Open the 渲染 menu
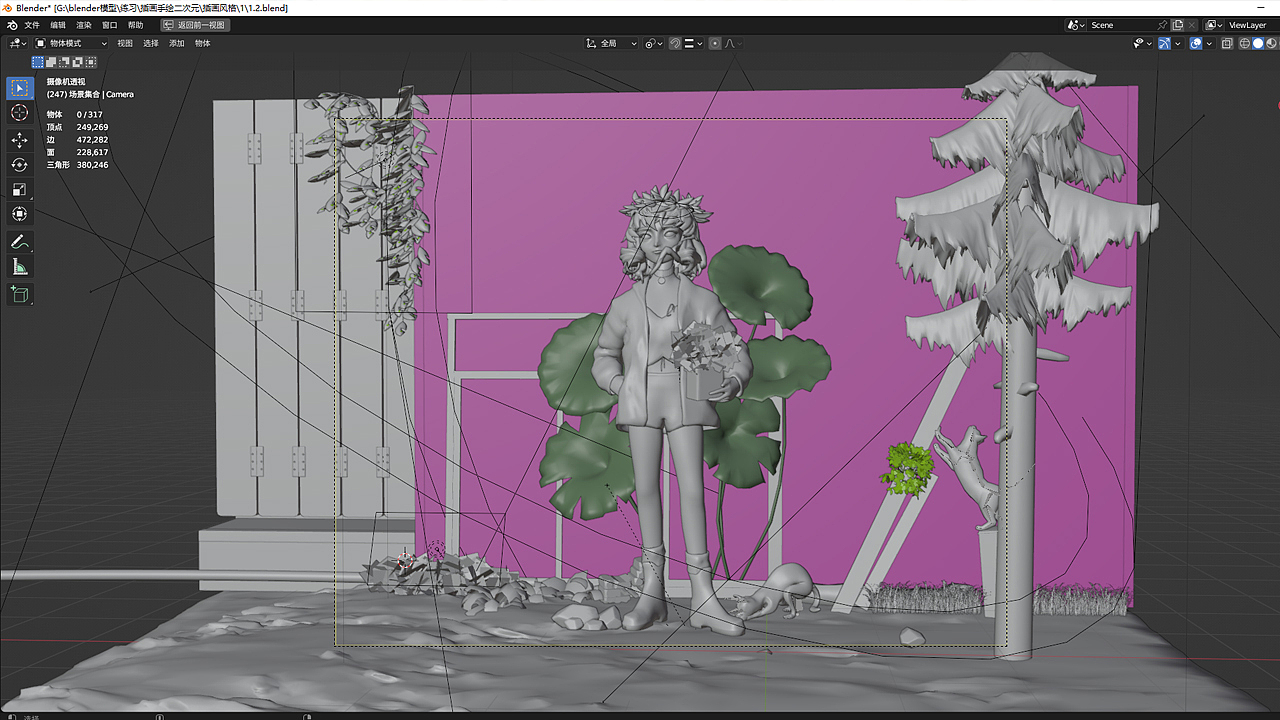1280x720 pixels. (83, 24)
